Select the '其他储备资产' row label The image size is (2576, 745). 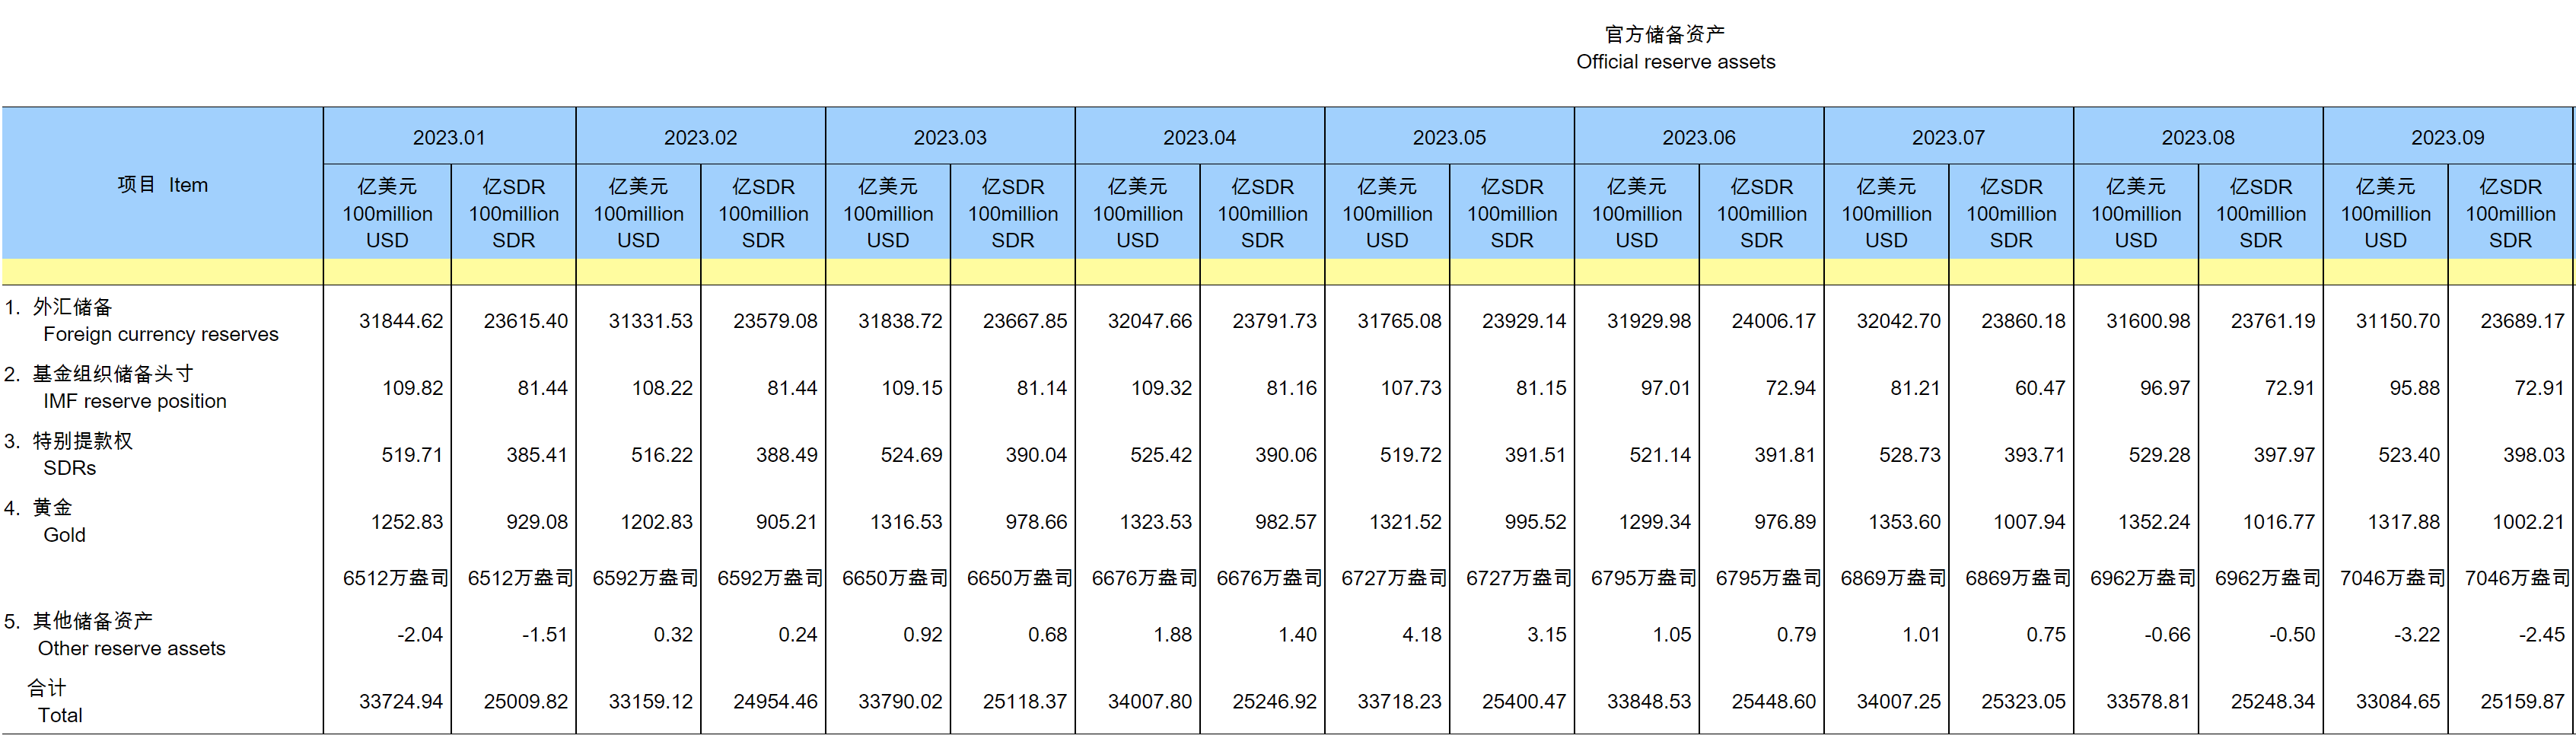[92, 621]
